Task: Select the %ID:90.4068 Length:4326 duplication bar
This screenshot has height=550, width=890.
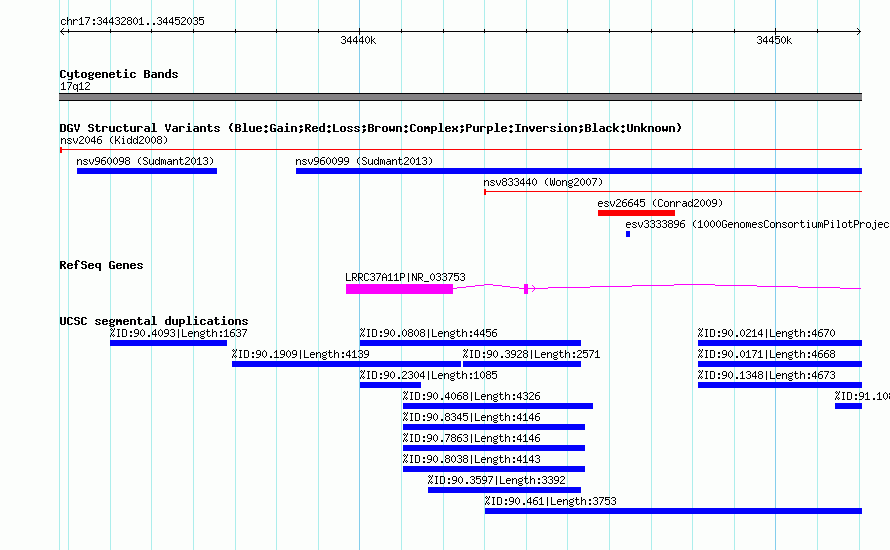Action: click(498, 406)
